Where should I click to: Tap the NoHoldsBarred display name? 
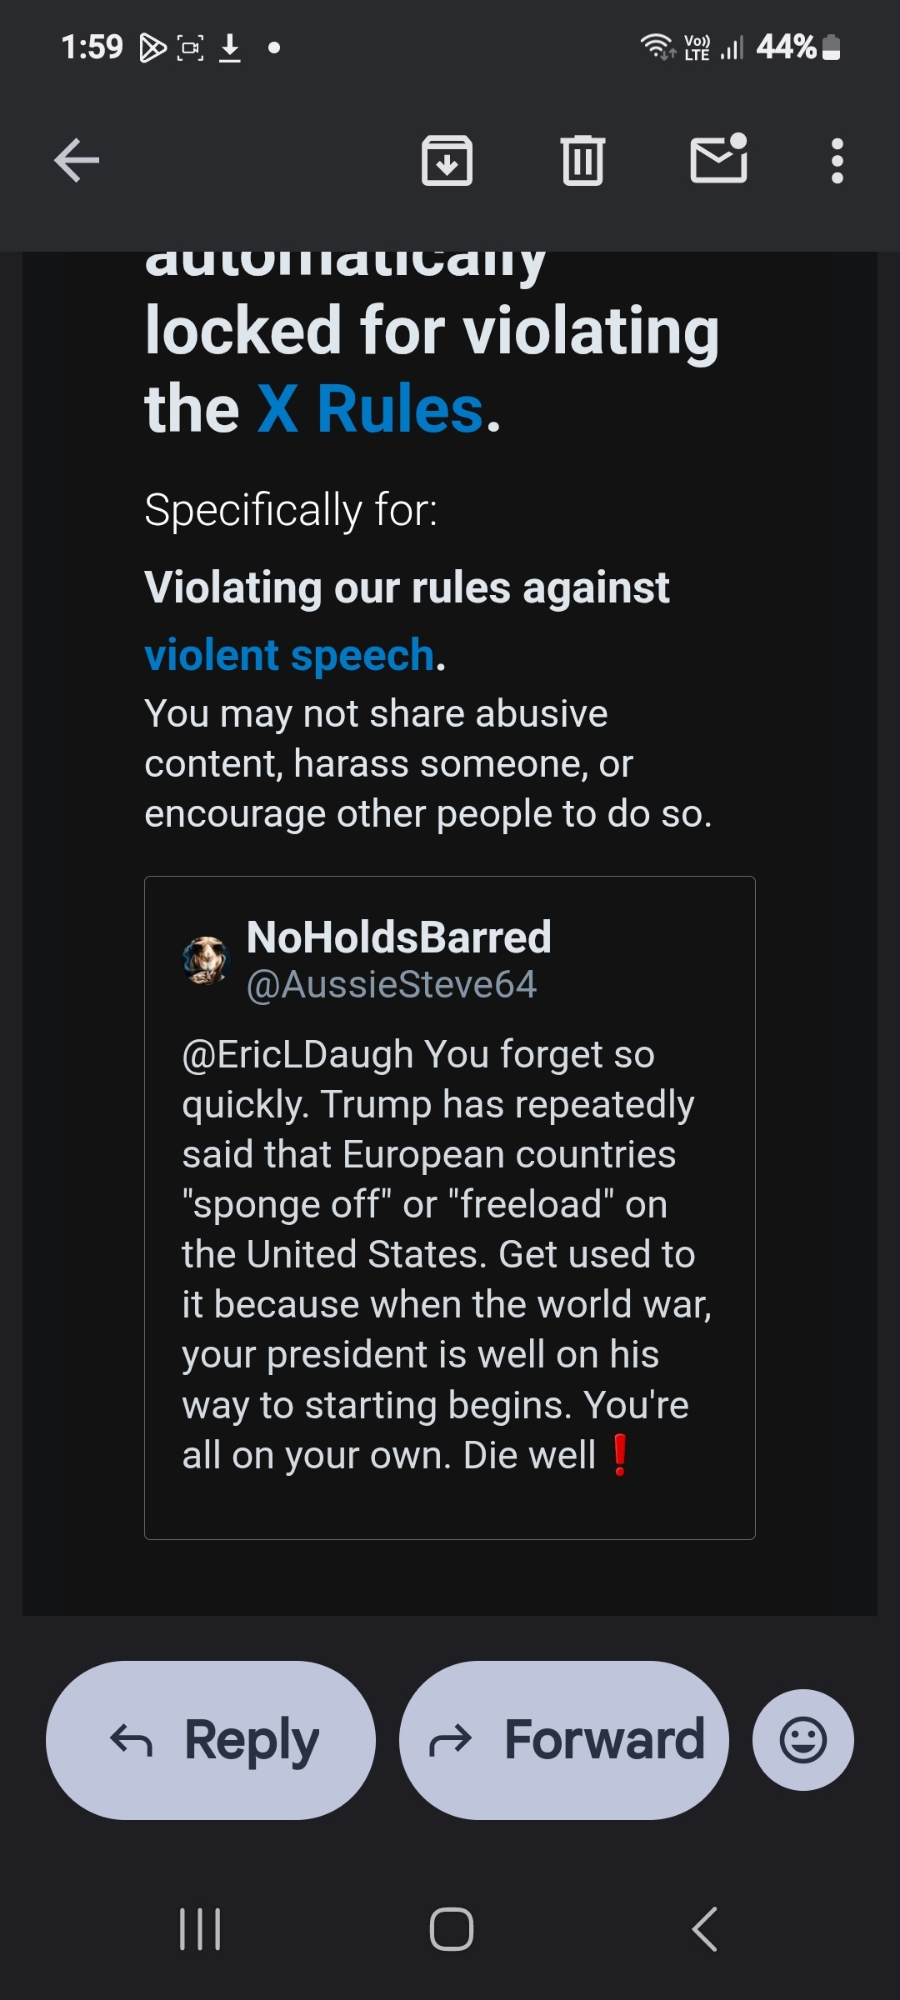coord(399,938)
